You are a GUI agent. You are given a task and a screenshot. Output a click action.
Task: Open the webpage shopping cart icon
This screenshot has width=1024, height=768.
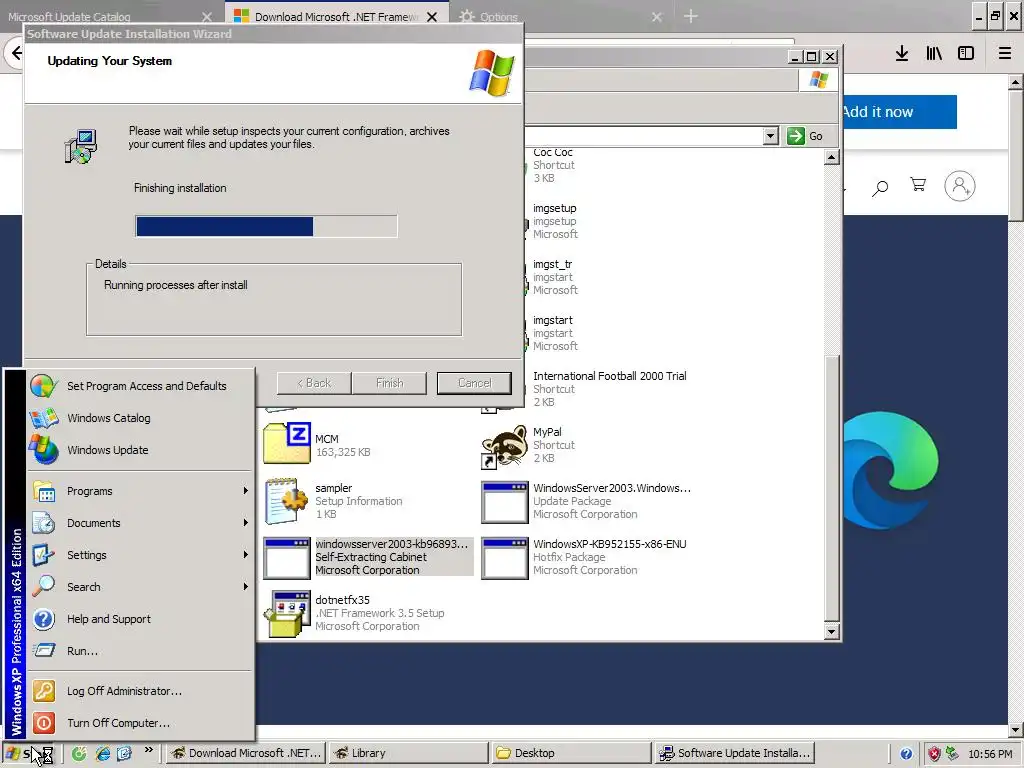coord(918,185)
